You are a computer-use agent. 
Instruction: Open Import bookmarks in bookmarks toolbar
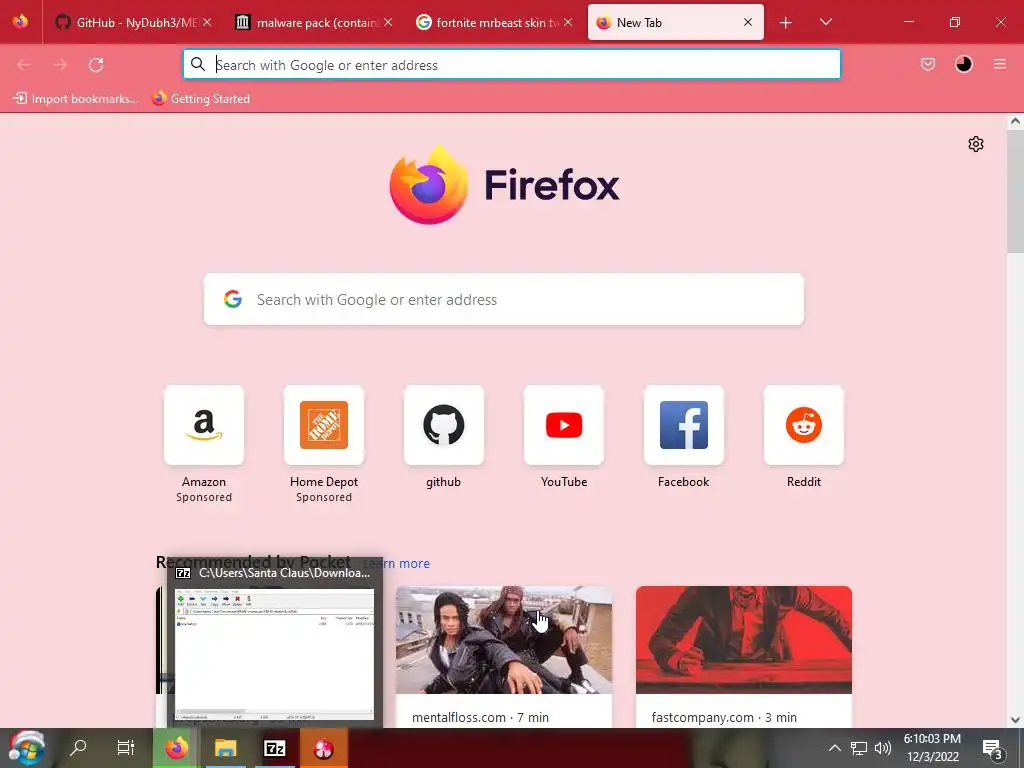[76, 99]
